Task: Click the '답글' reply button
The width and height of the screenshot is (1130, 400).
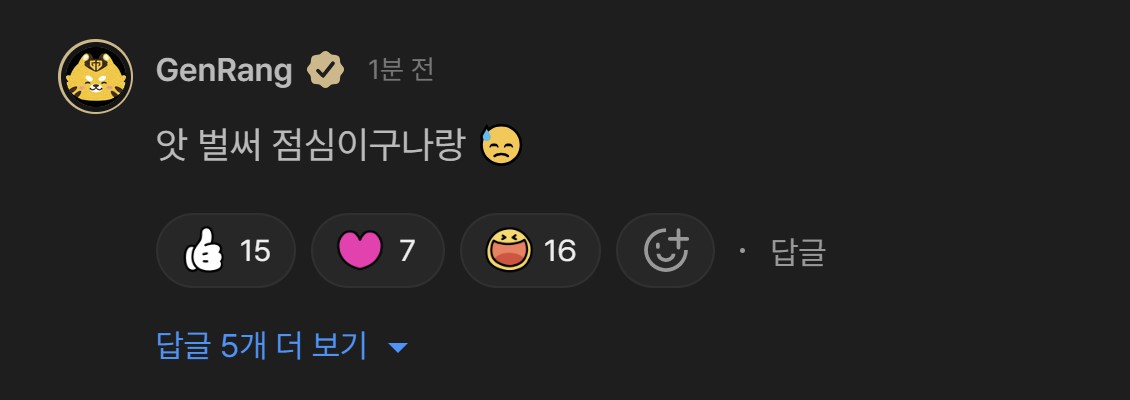Action: point(798,252)
